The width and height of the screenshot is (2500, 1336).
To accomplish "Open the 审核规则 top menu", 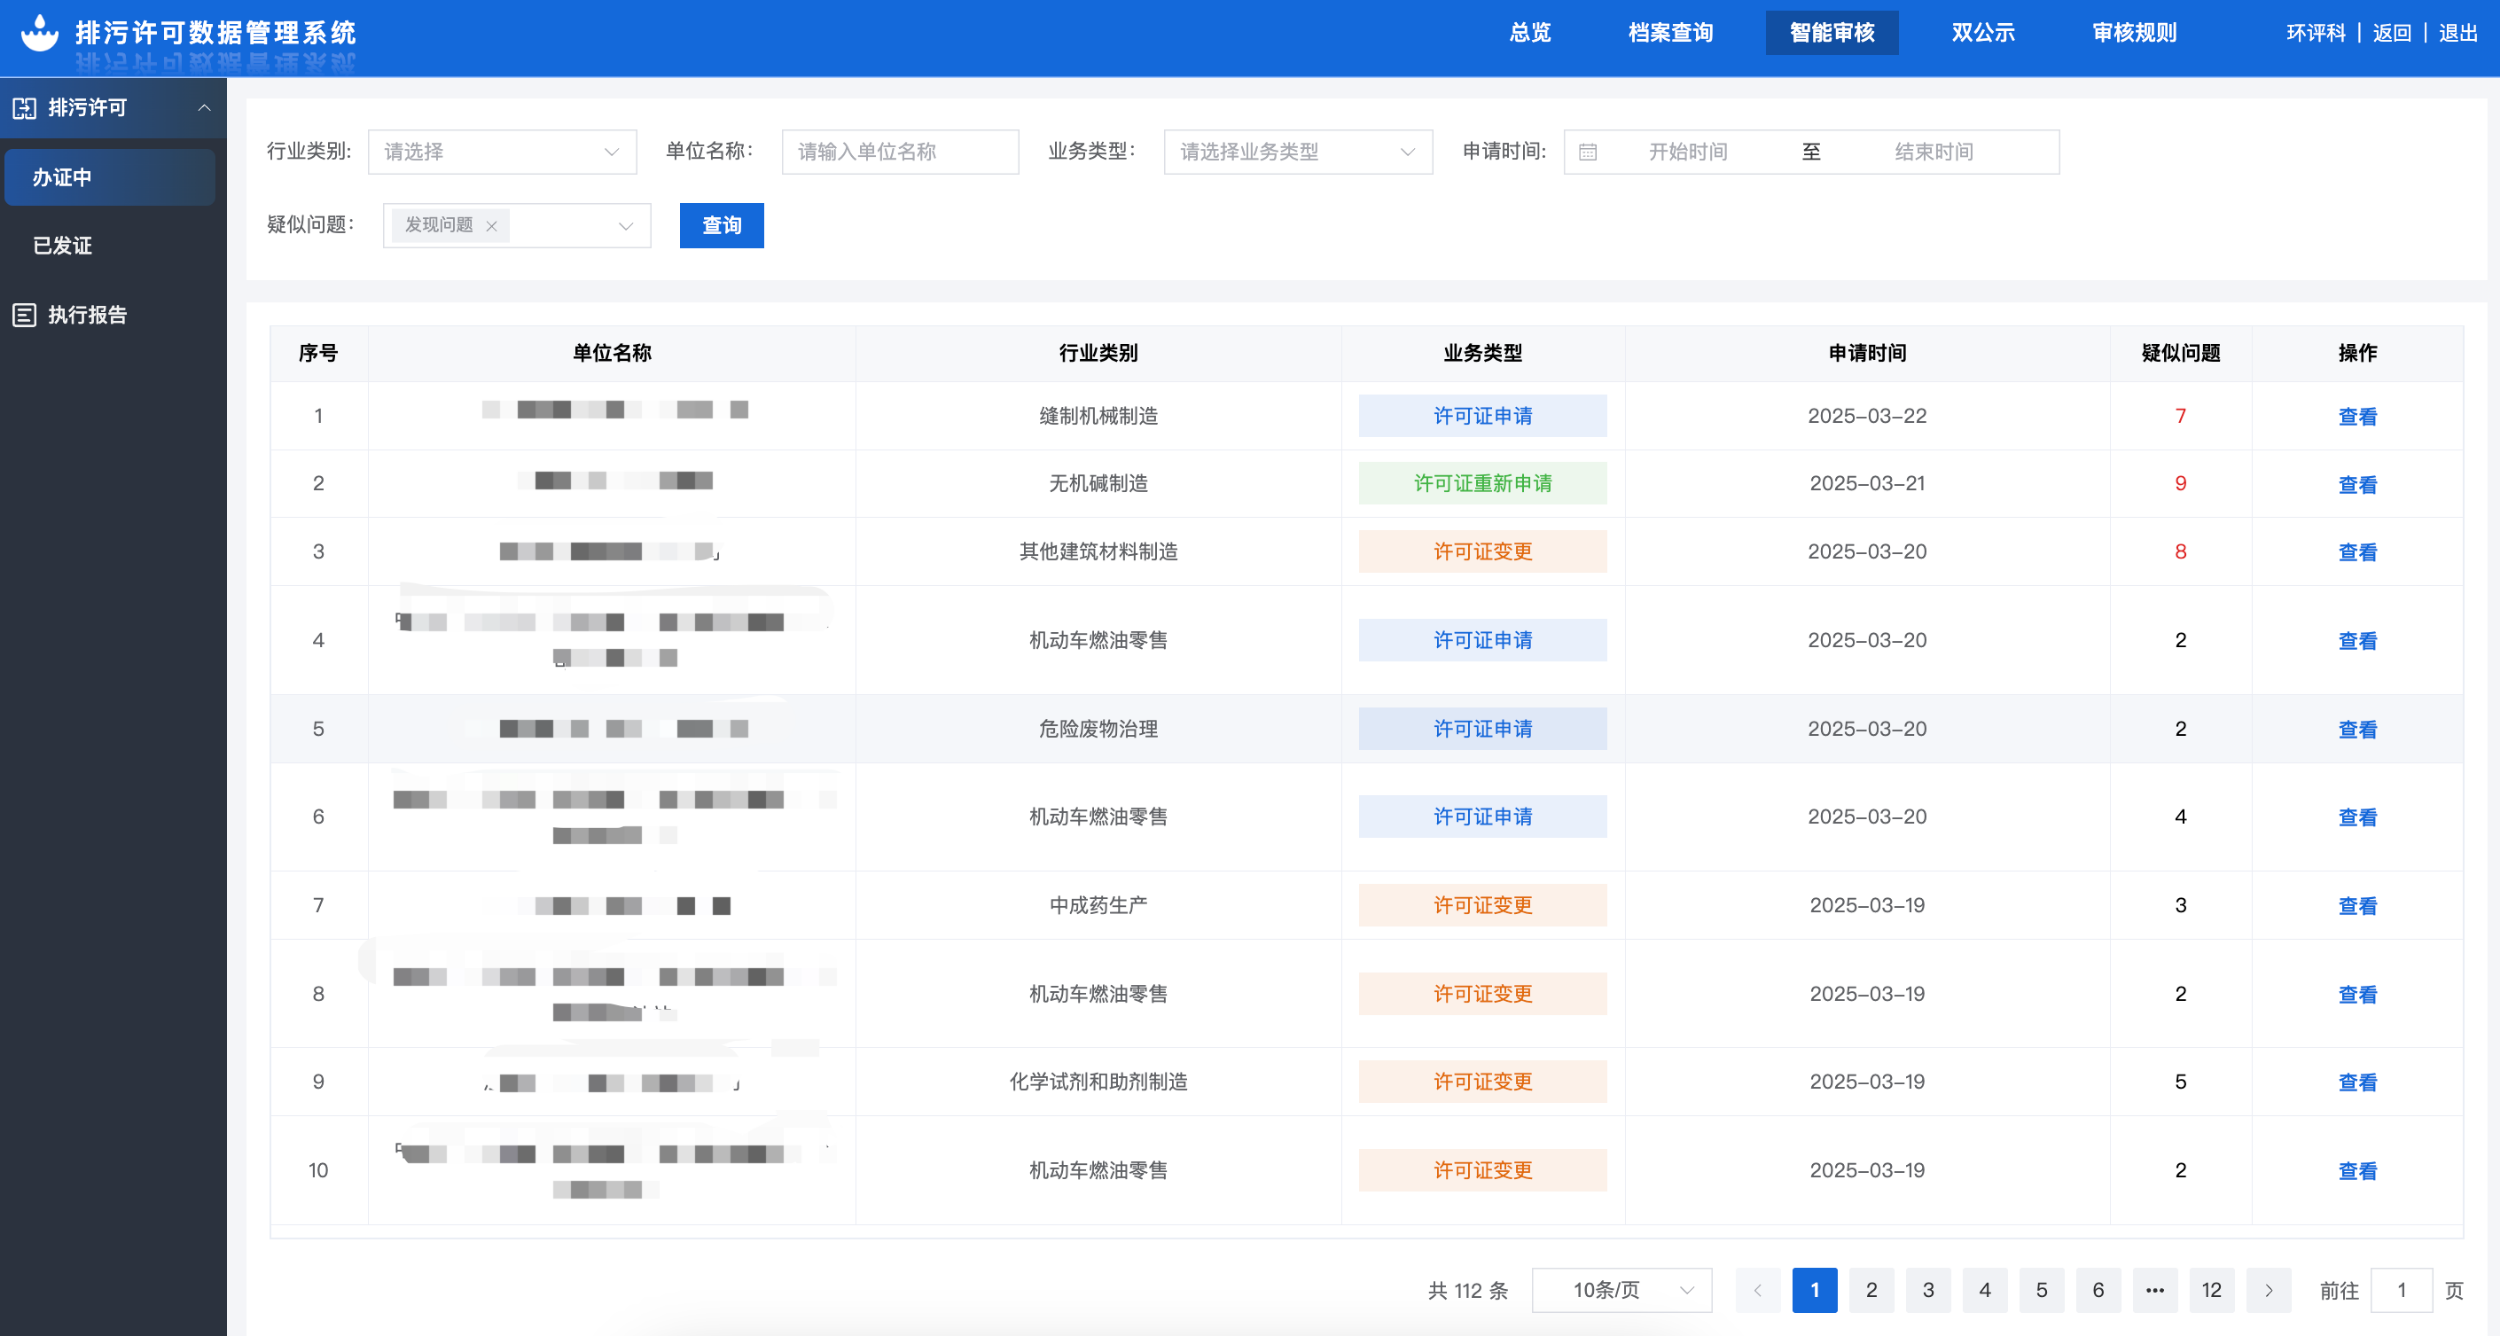I will click(x=2134, y=33).
